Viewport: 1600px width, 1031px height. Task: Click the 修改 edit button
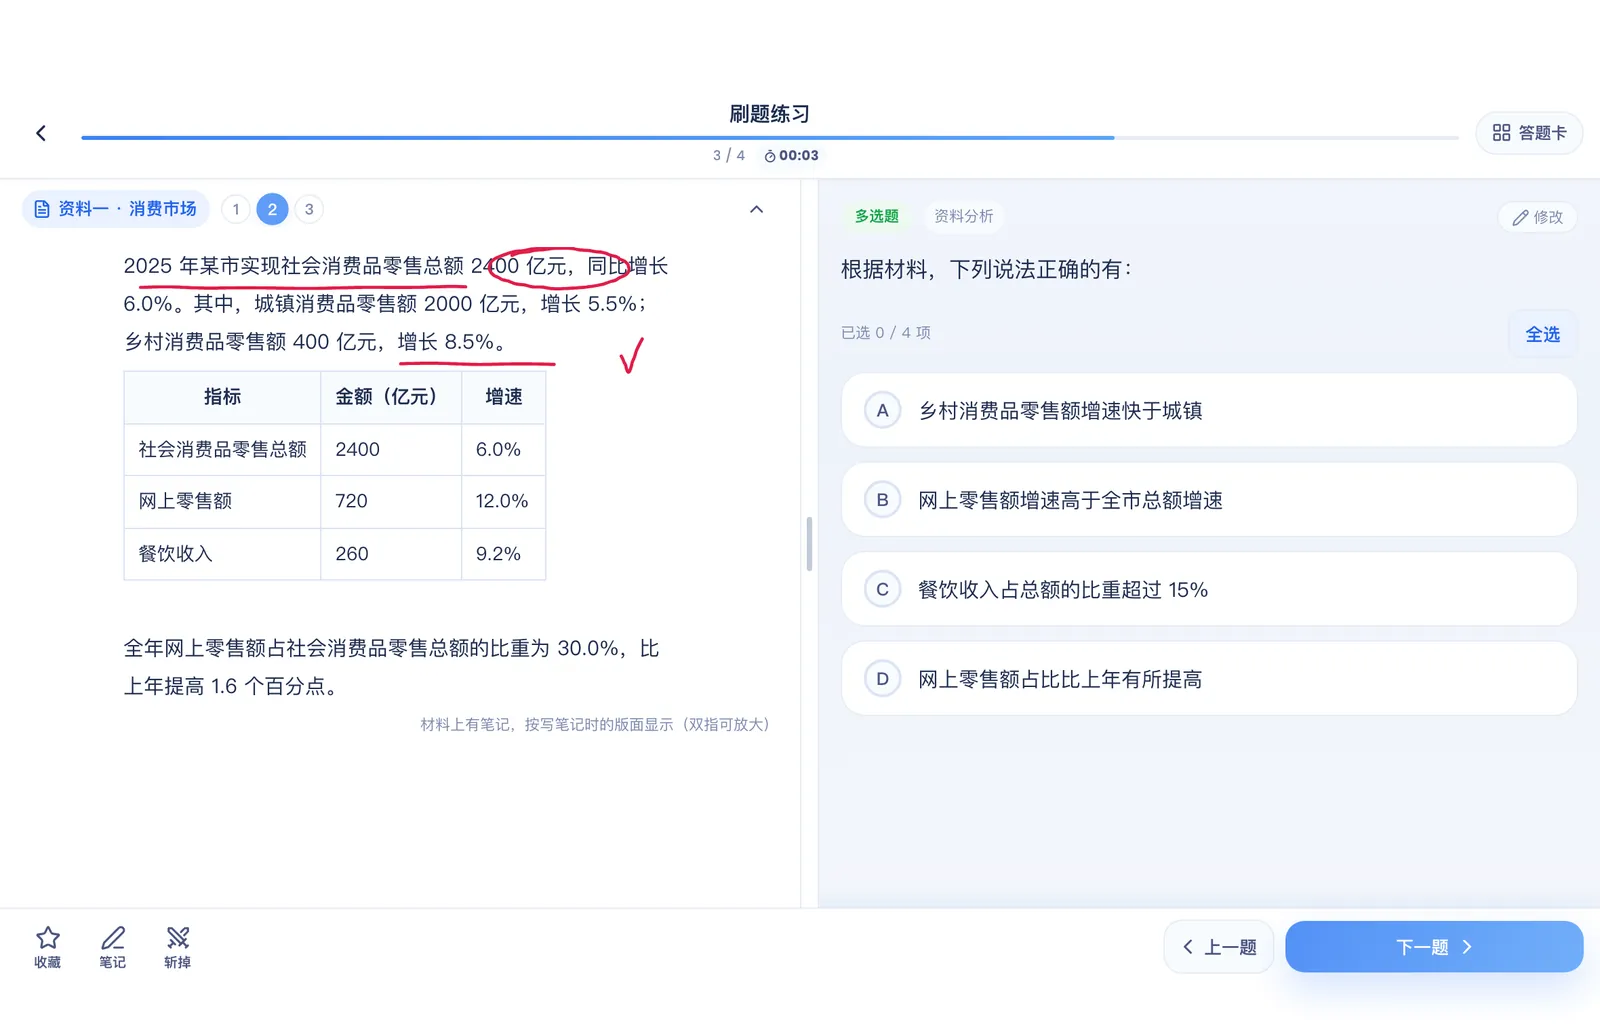(1538, 217)
